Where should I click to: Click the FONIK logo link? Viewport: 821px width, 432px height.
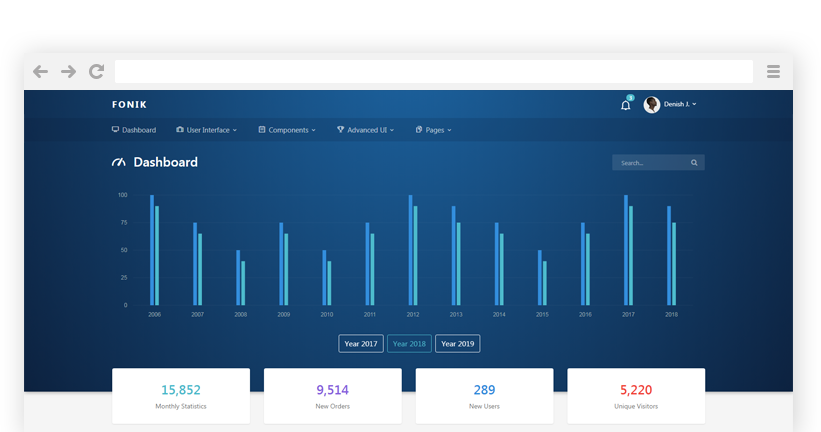tap(129, 104)
